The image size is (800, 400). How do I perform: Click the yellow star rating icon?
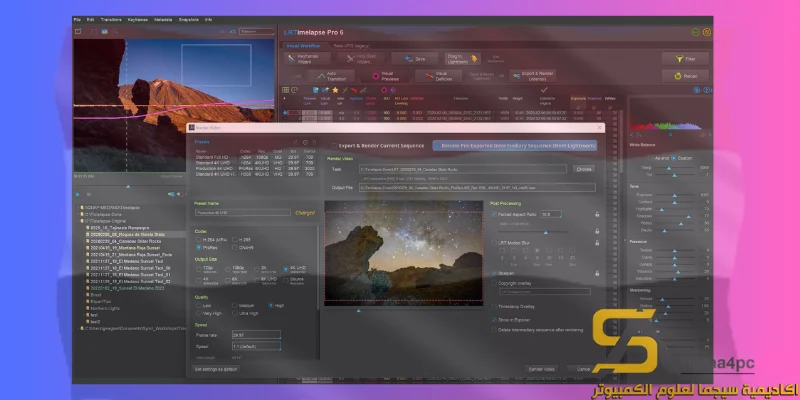tap(335, 90)
